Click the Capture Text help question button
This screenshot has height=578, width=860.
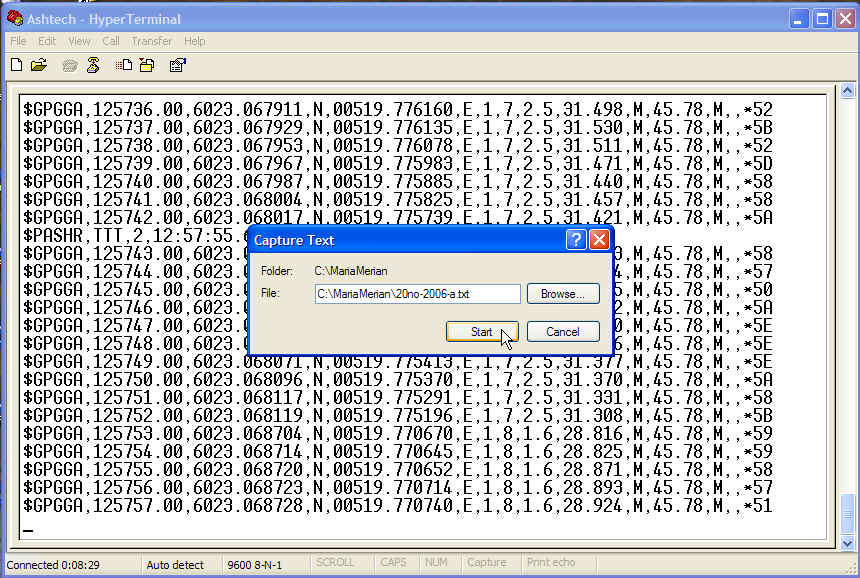575,240
